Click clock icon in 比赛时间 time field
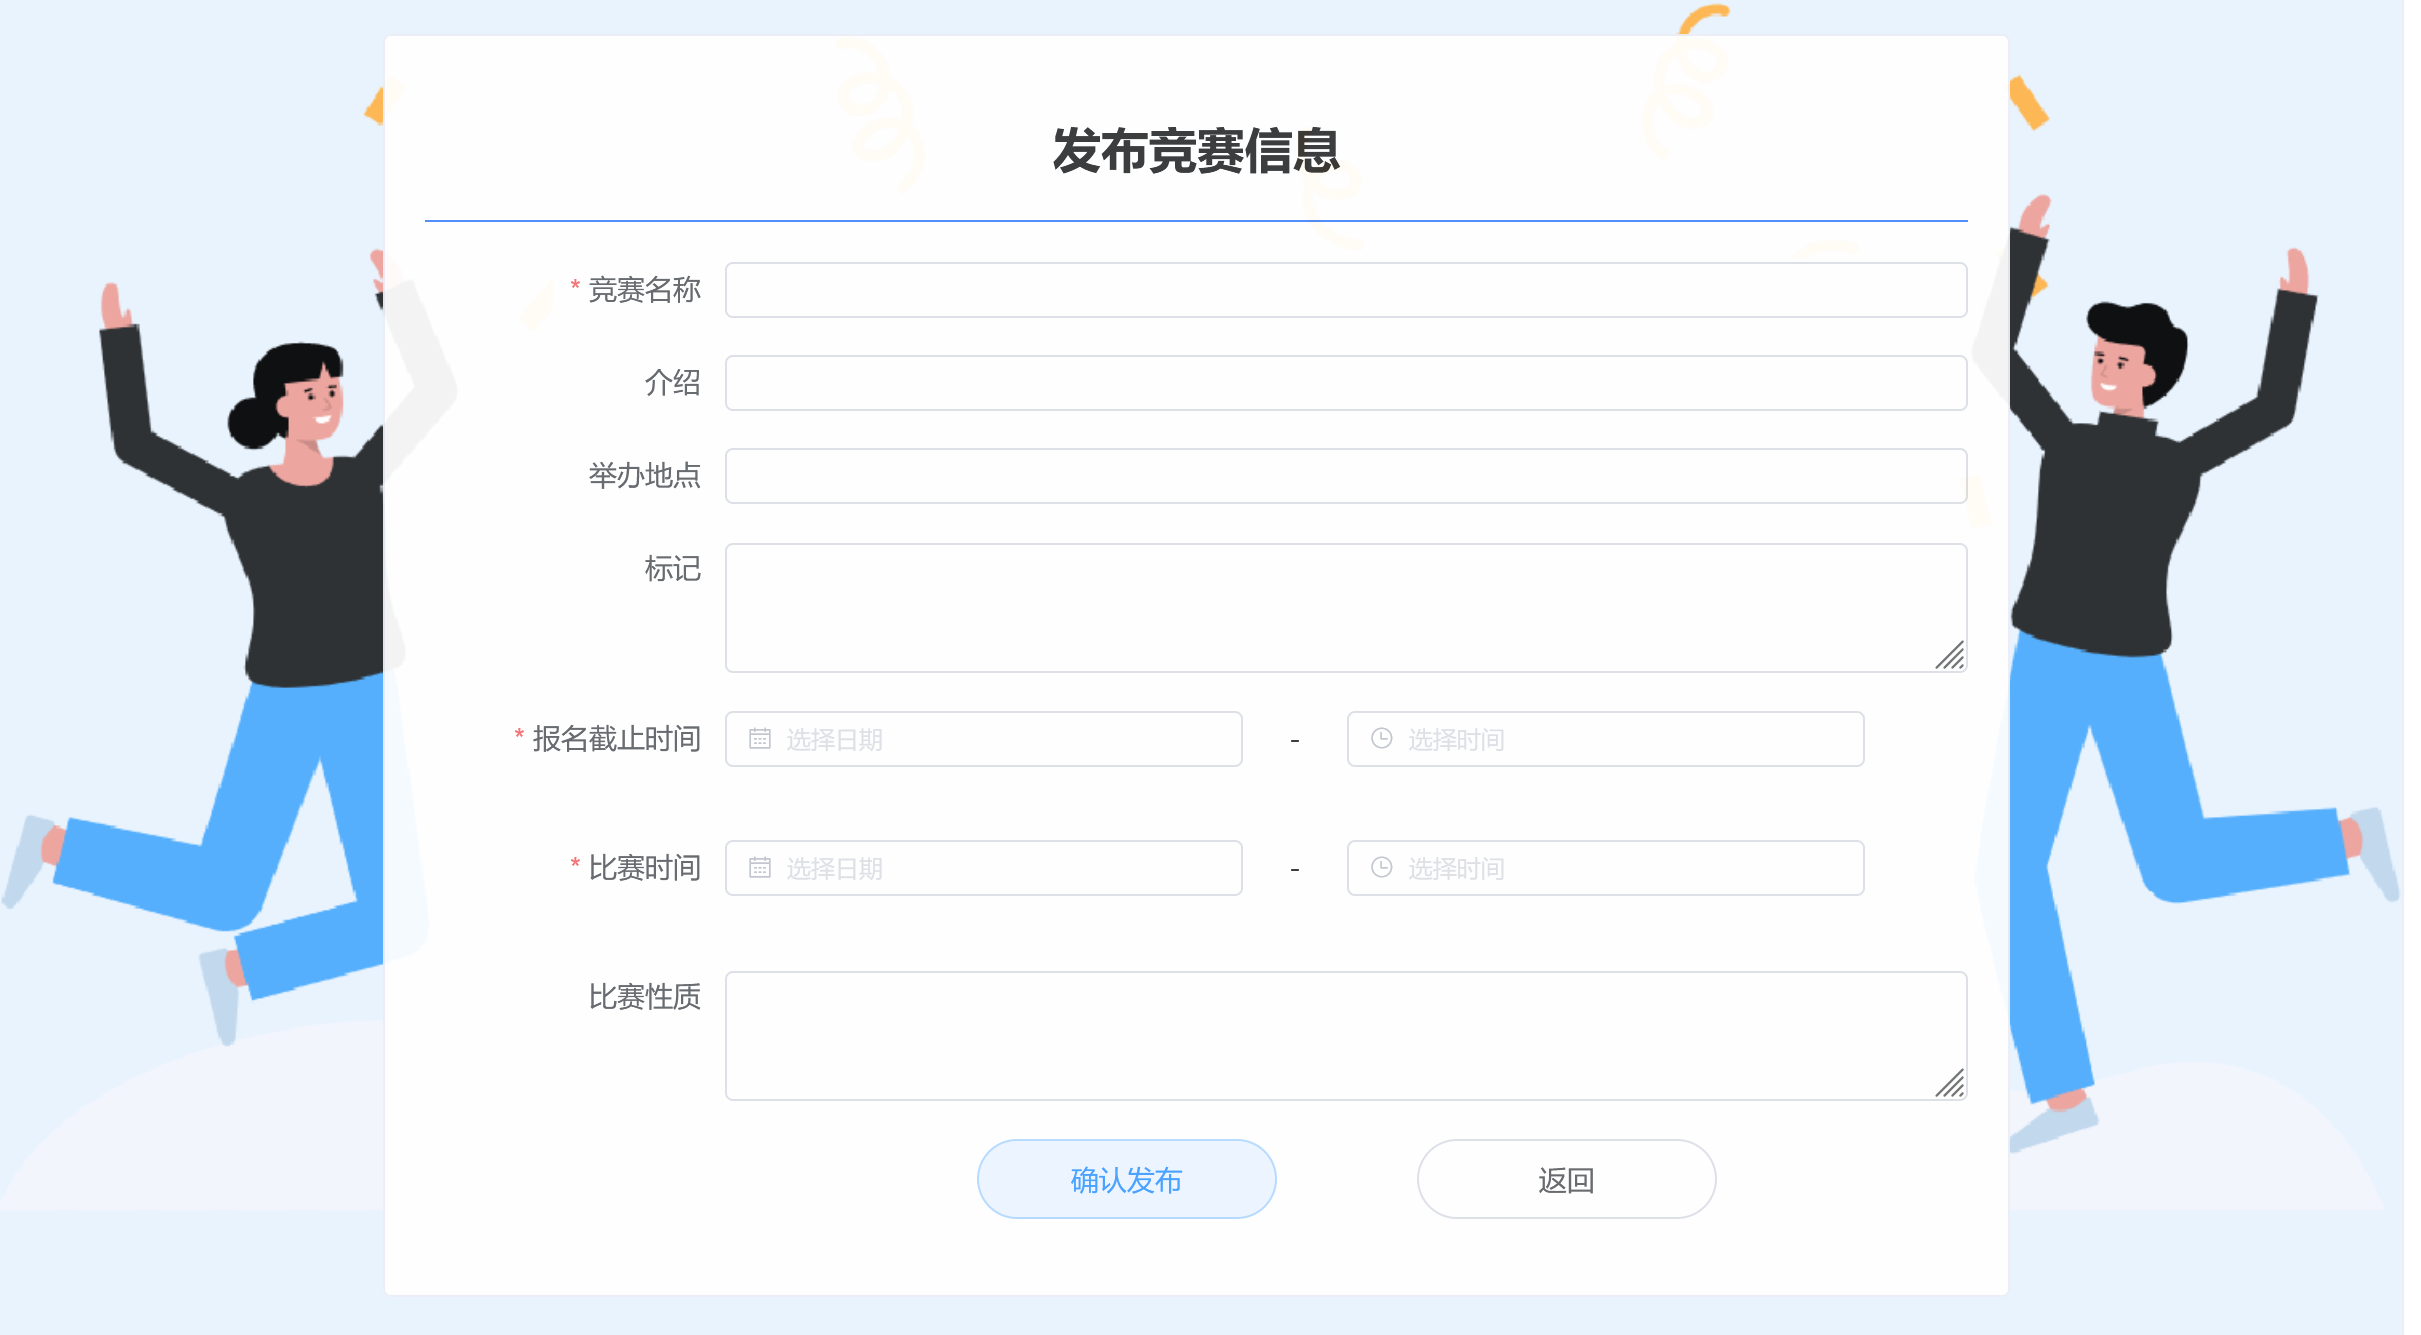Viewport: 2421px width, 1335px height. (1382, 867)
